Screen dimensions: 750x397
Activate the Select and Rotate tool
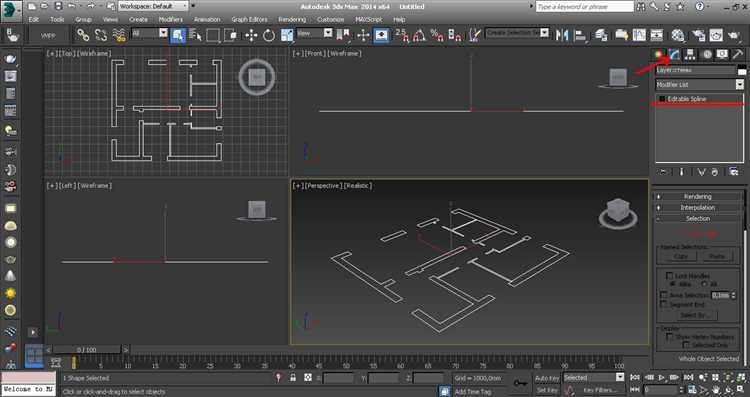(x=269, y=35)
